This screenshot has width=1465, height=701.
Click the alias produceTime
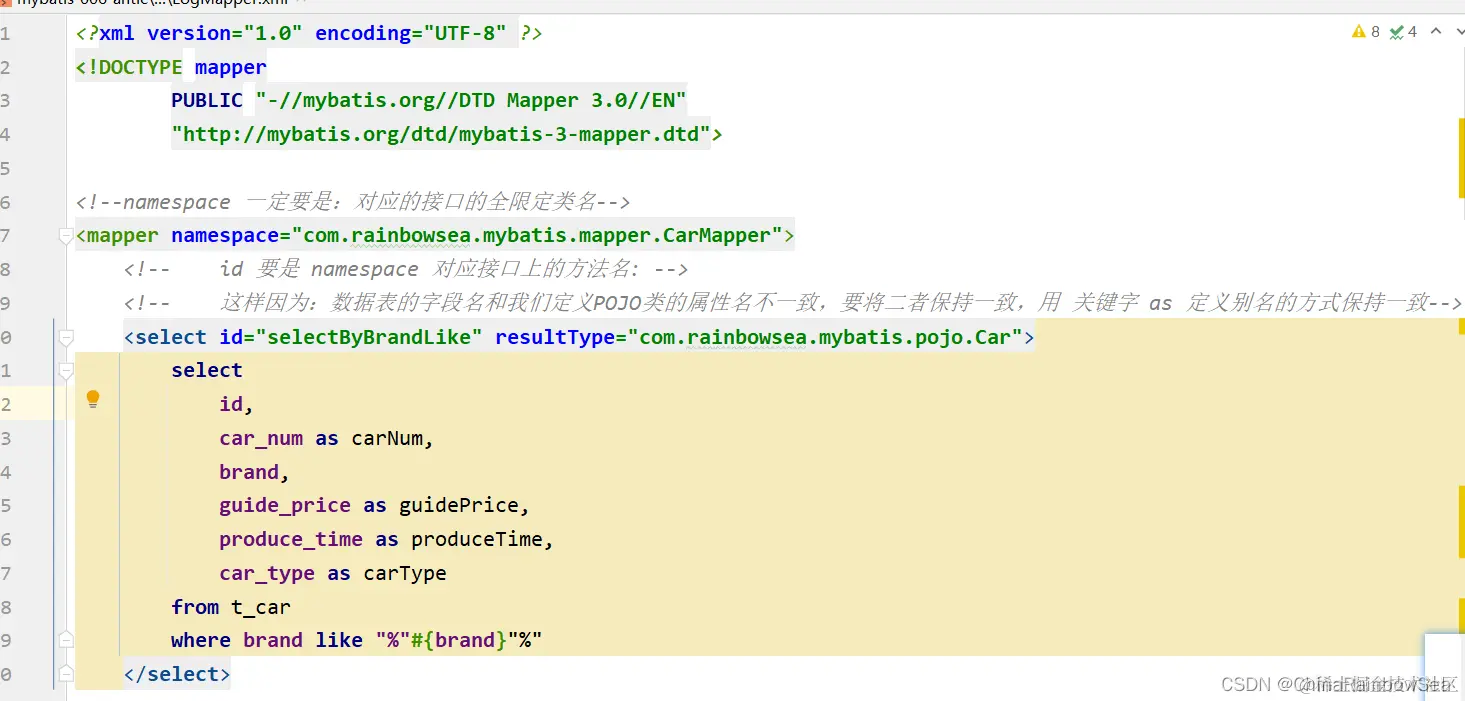tap(477, 539)
